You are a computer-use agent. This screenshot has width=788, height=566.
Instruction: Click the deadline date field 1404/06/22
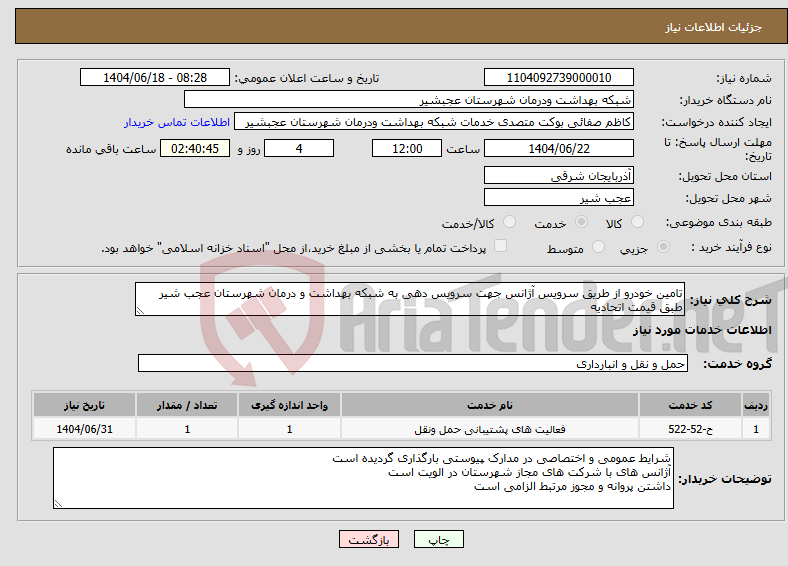click(x=559, y=148)
